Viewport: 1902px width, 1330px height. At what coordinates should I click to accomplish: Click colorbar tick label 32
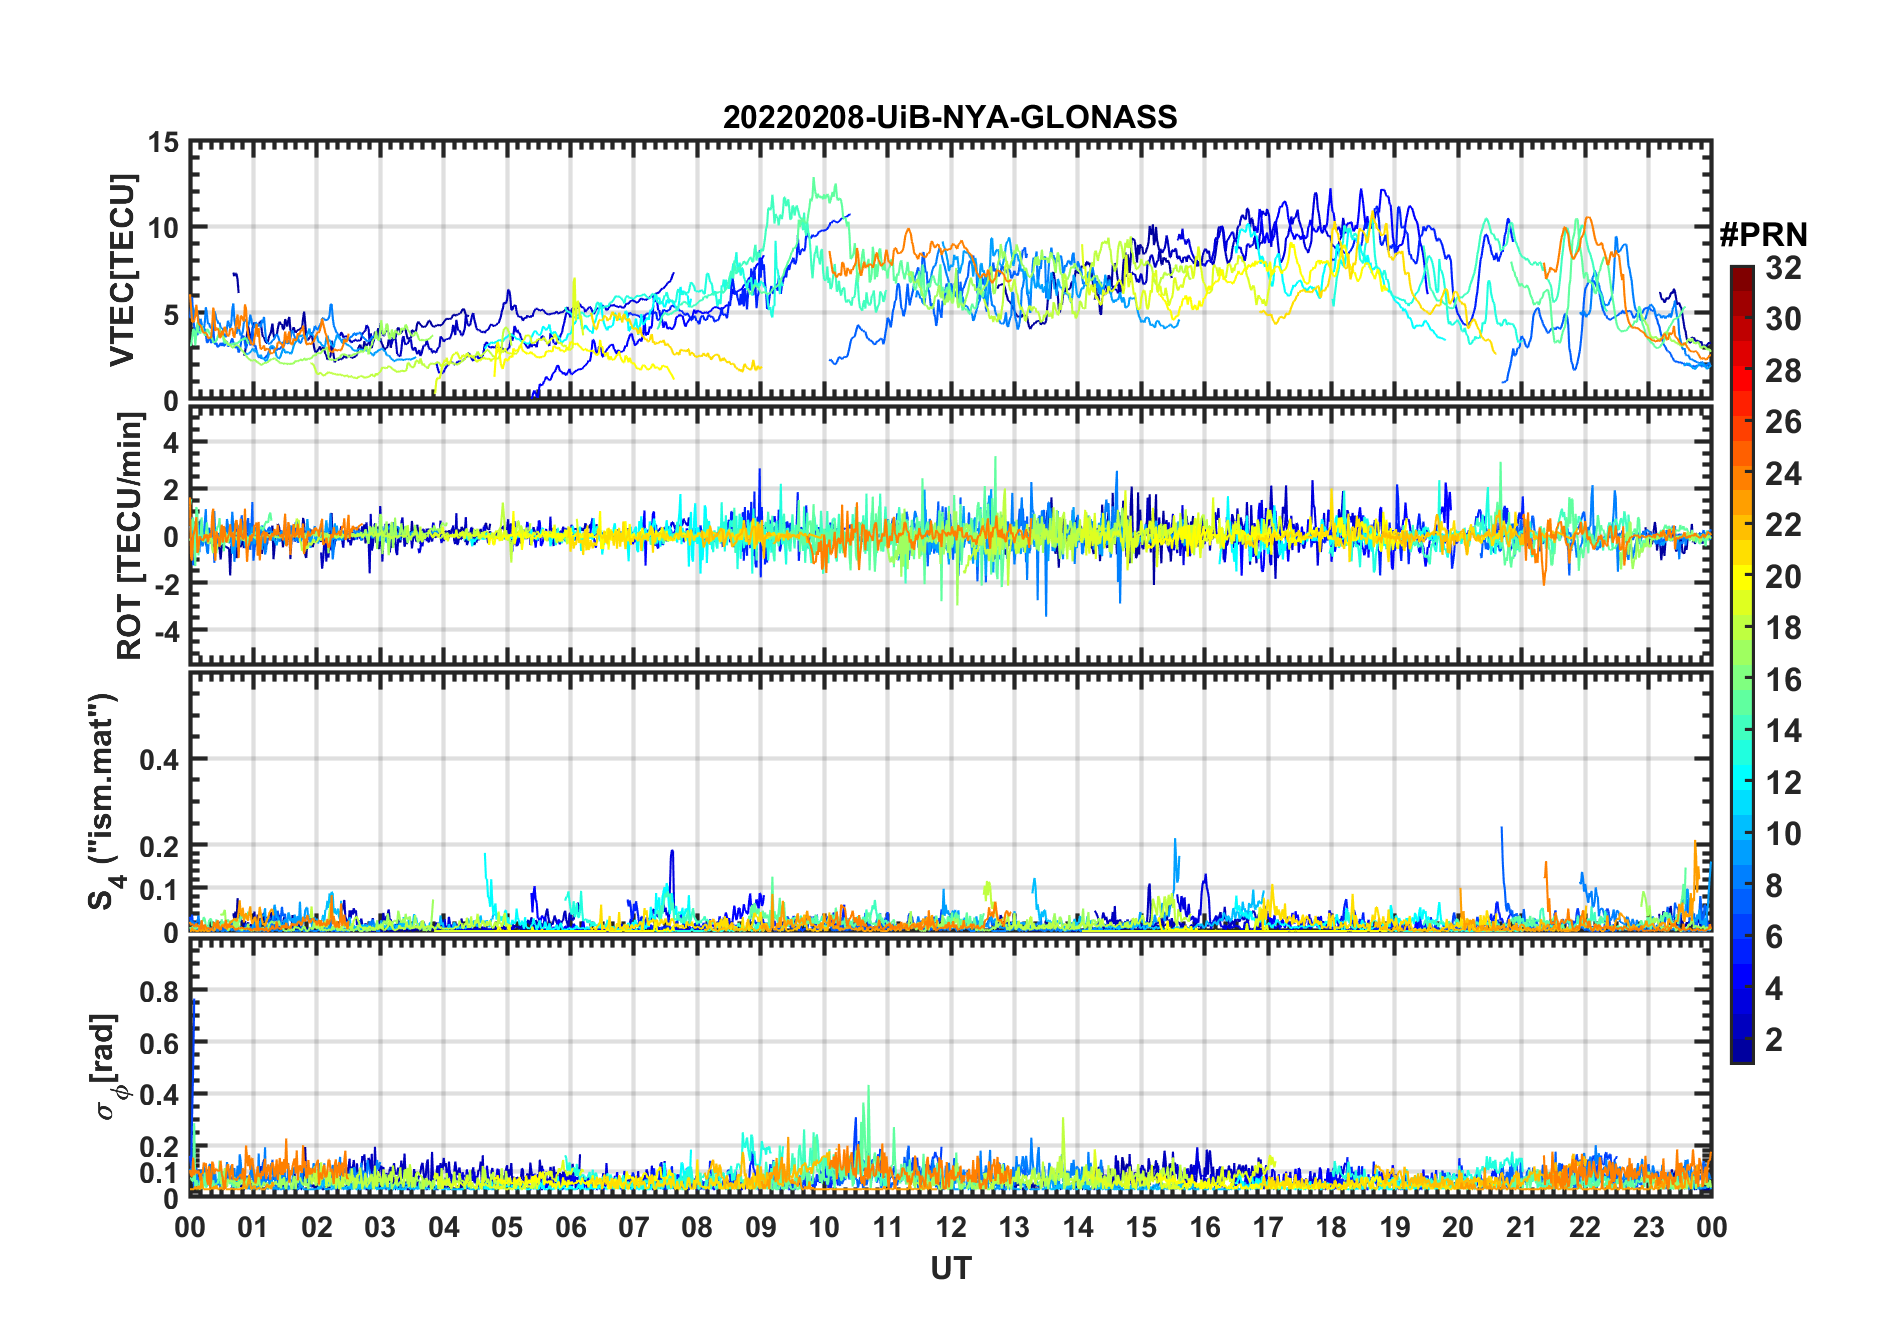tap(1783, 267)
